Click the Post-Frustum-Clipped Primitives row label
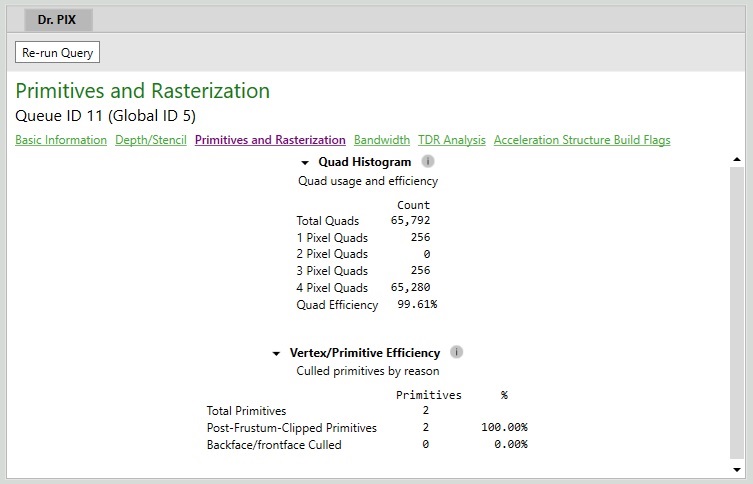 pyautogui.click(x=291, y=428)
